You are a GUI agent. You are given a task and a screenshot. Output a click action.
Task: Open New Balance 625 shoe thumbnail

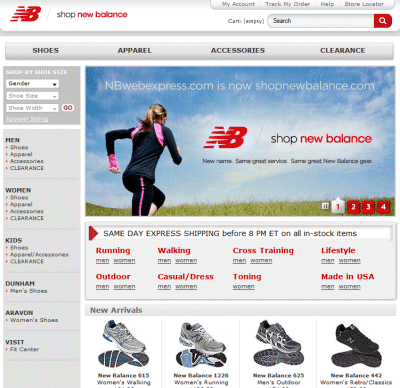(x=279, y=343)
